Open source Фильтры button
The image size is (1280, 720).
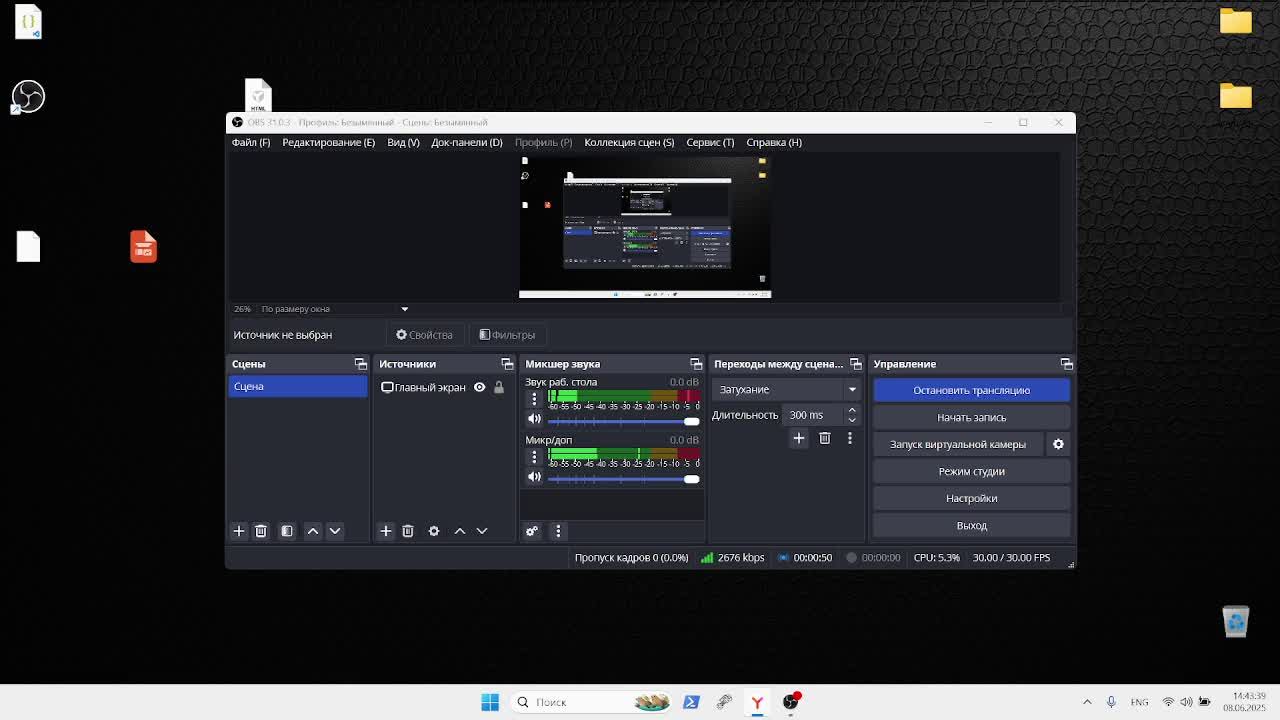[x=507, y=335]
